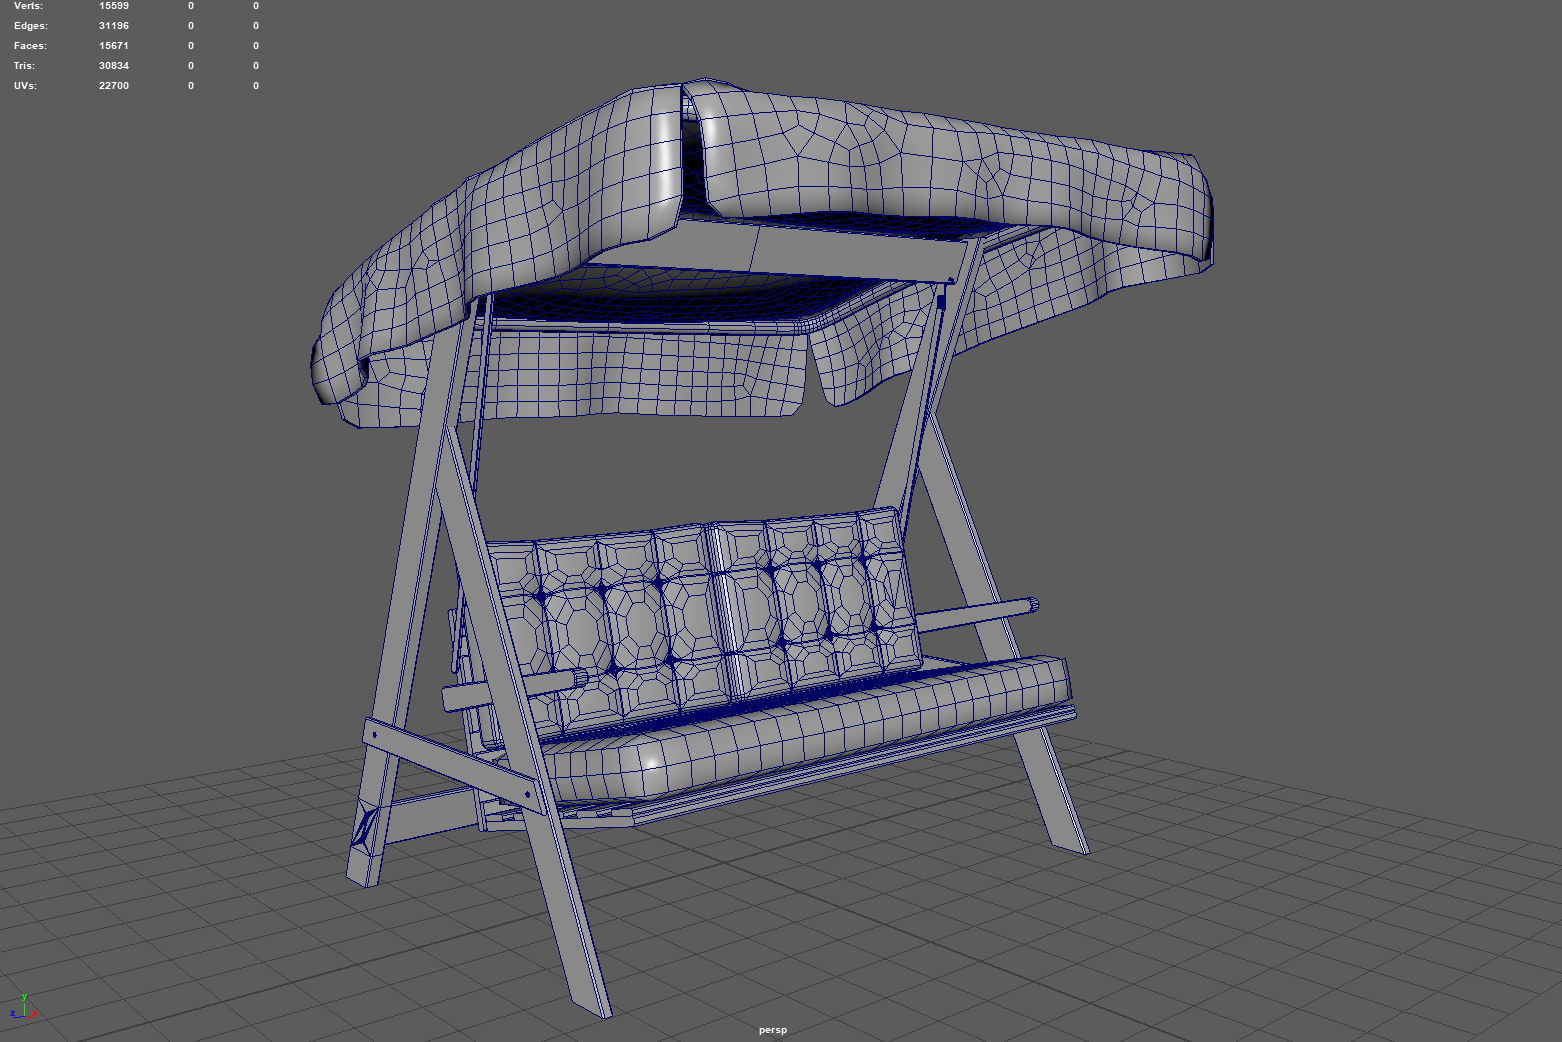Click the UV count value 22700

(114, 86)
